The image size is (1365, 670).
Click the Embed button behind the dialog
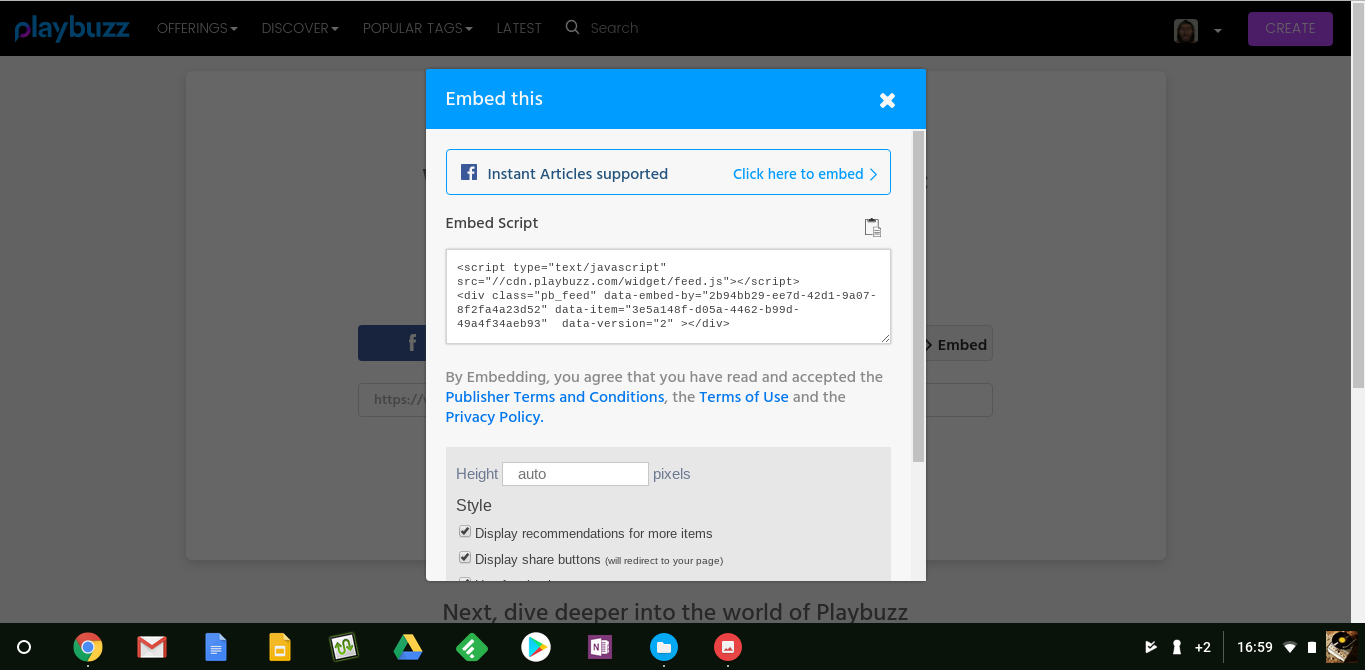coord(959,344)
